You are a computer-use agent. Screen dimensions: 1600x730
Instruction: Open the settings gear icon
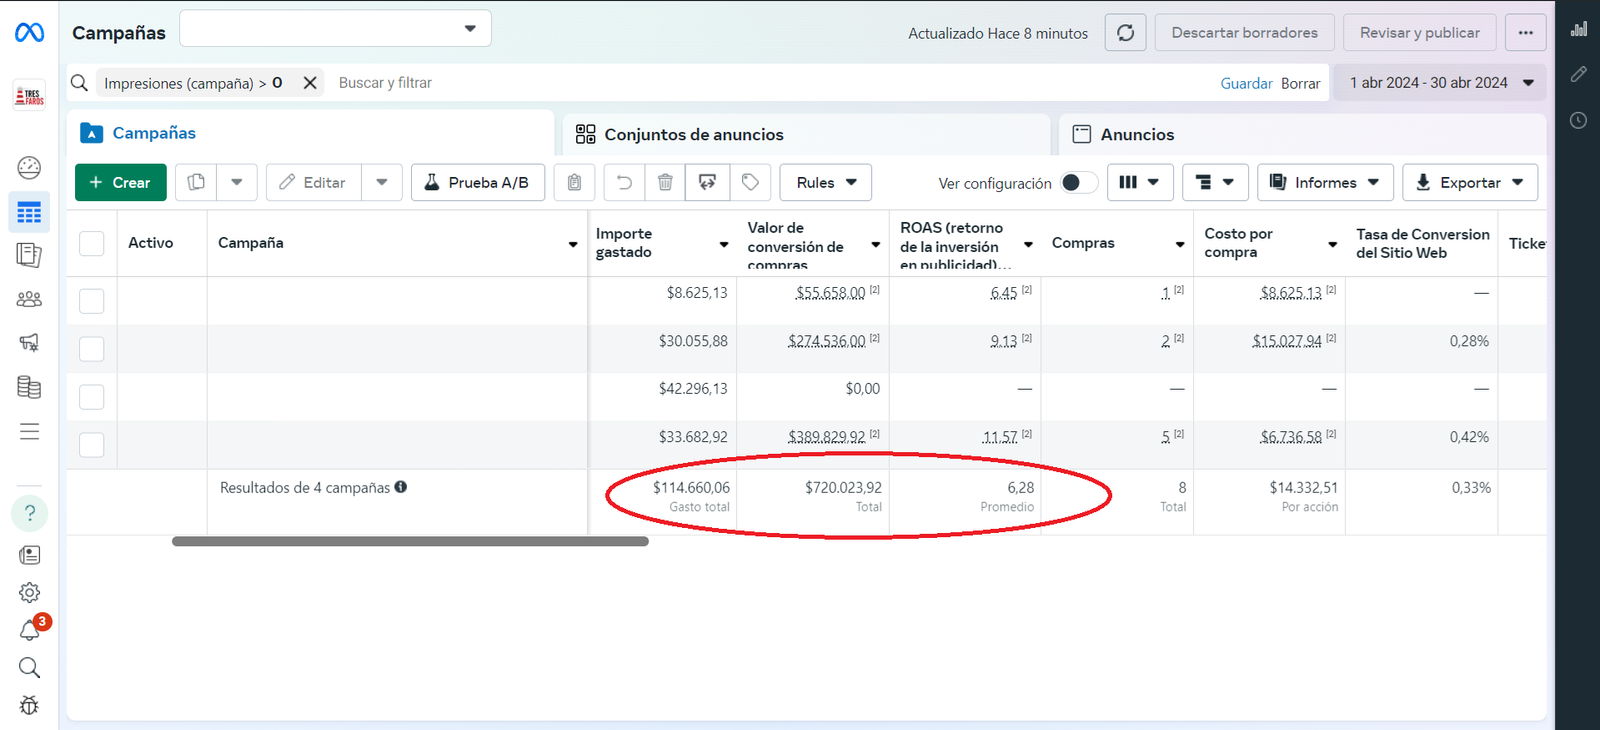[x=29, y=592]
